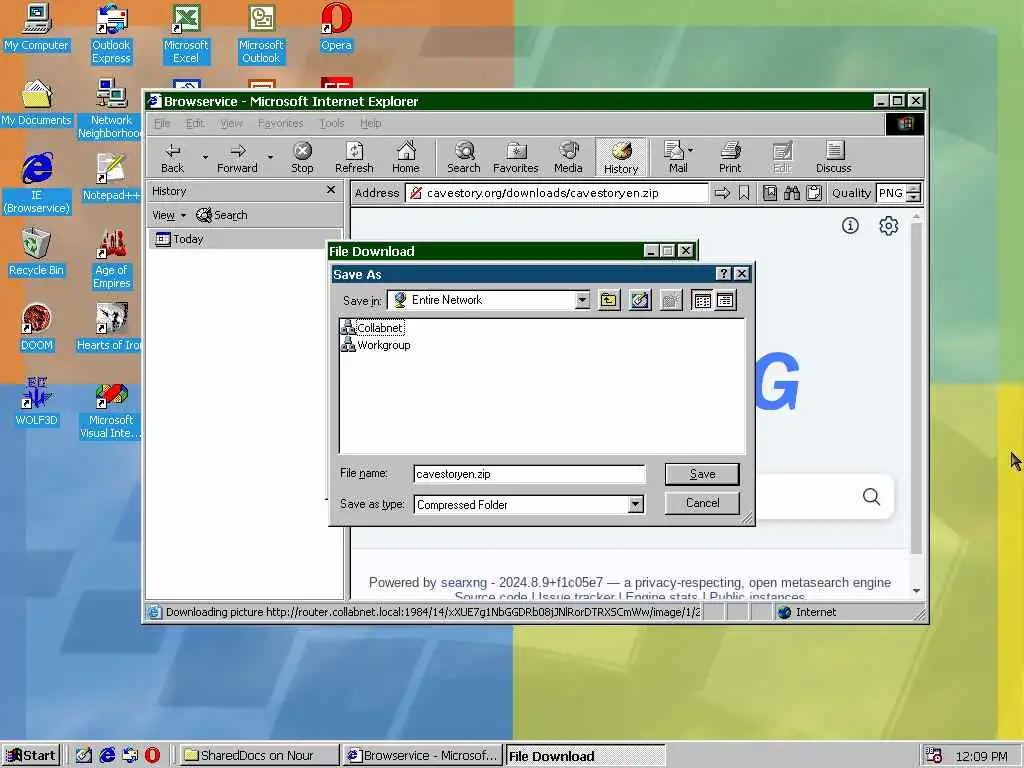Click the binoculars find icon in address toolbar
This screenshot has width=1024, height=768.
pyautogui.click(x=792, y=193)
